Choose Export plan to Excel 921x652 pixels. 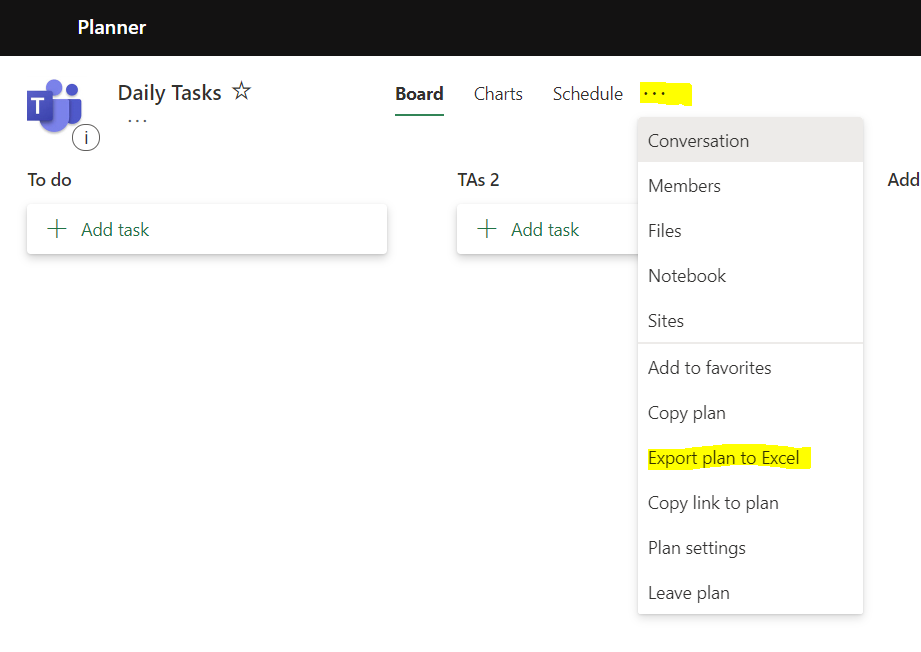tap(750, 458)
